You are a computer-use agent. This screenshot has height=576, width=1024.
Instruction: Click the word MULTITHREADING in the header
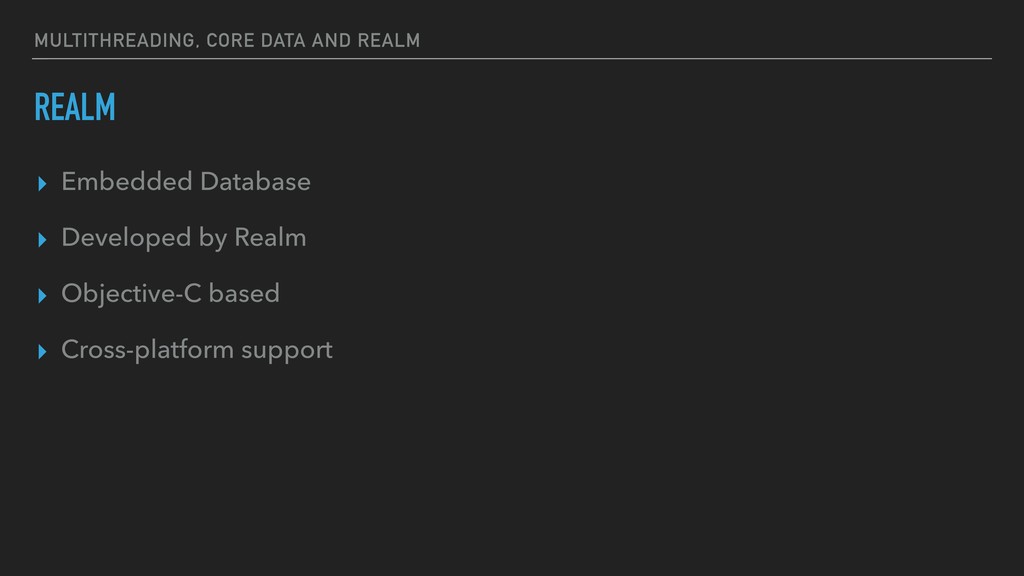(x=115, y=40)
